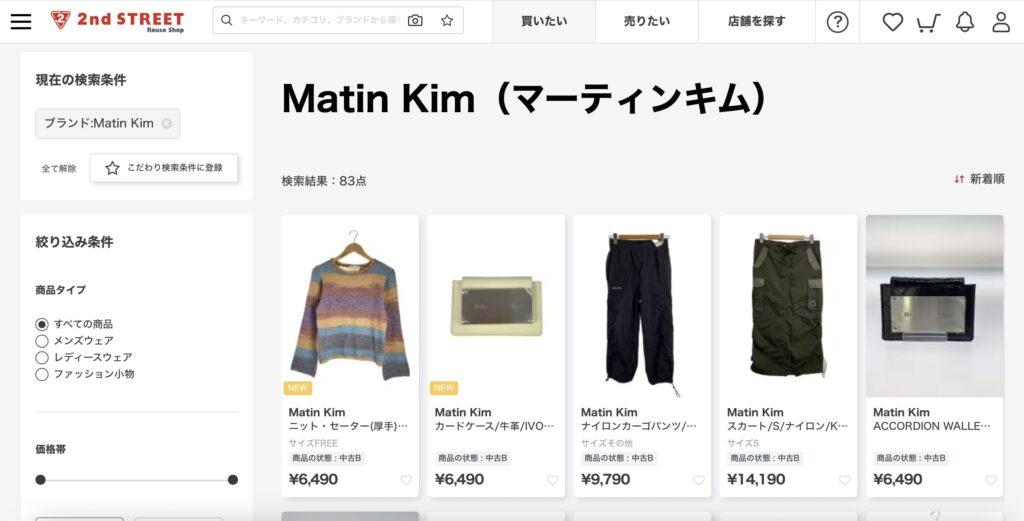This screenshot has width=1024, height=521.
Task: Select the ファッション小物 radio option
Action: tap(42, 374)
